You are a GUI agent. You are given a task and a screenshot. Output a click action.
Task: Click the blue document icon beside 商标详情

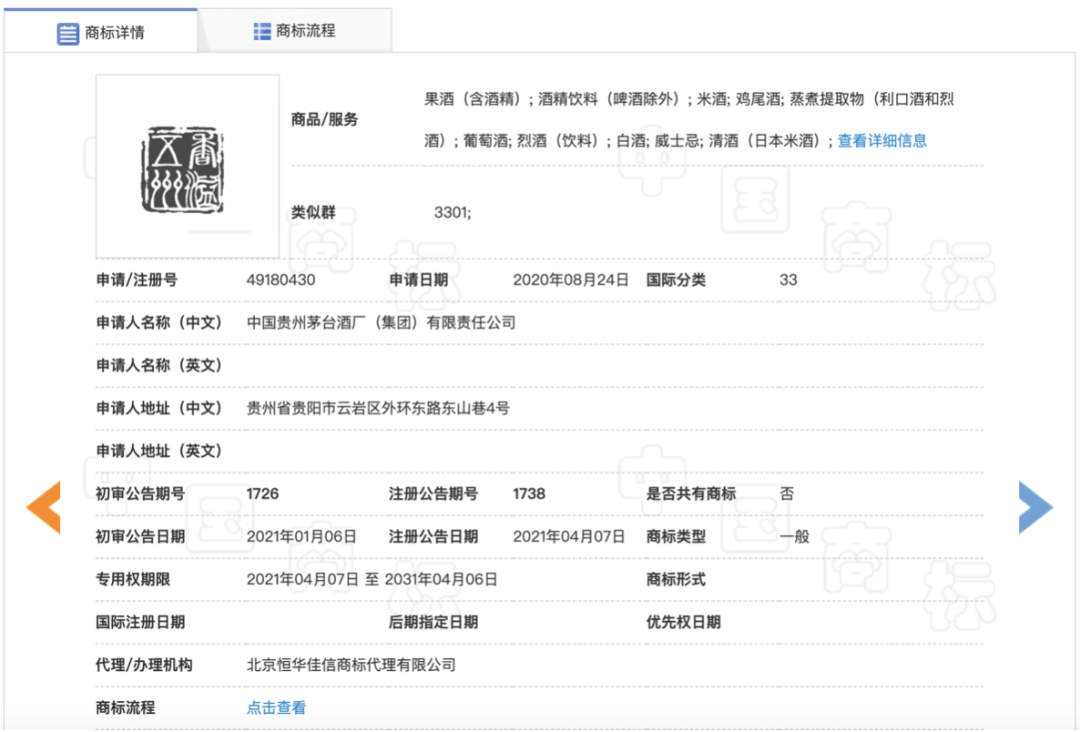[67, 33]
